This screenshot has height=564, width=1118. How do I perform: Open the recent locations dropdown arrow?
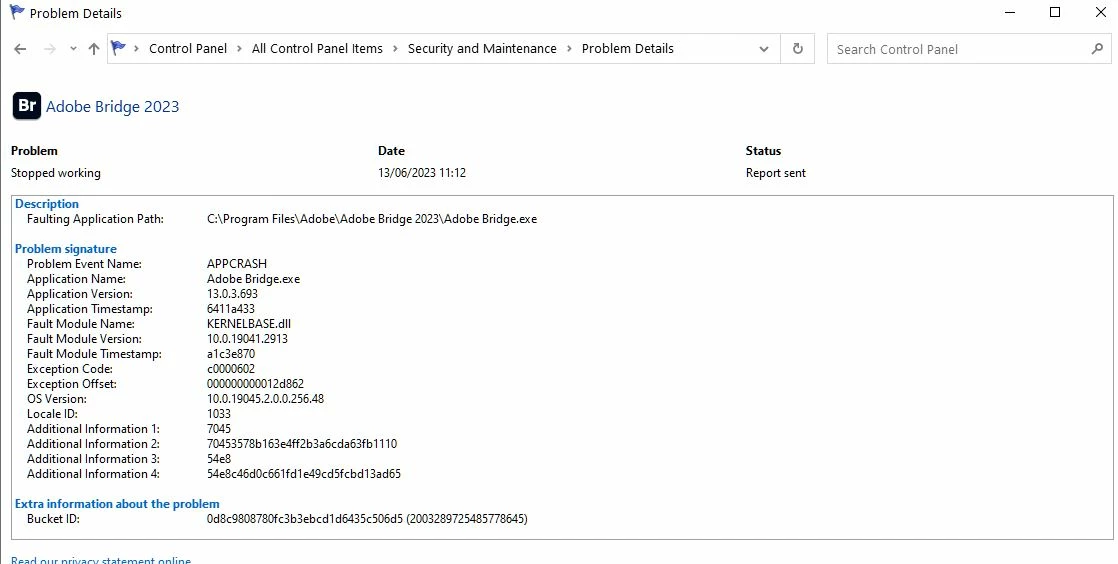coord(73,49)
